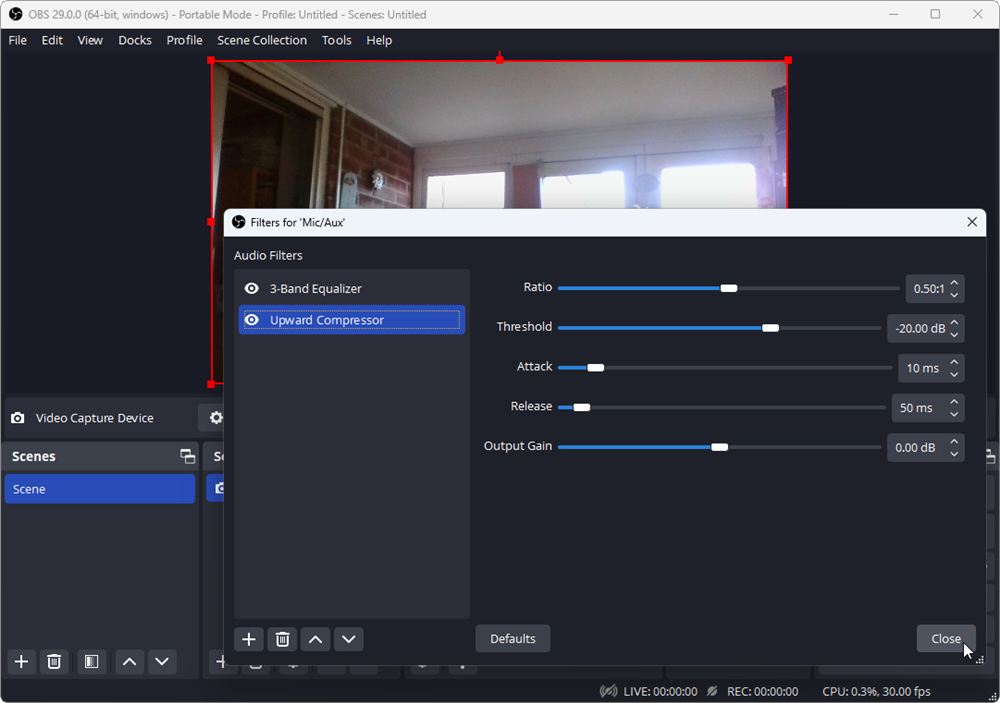Screen dimensions: 1000x703
Task: Increase Ratio value with up arrow
Action: click(954, 282)
